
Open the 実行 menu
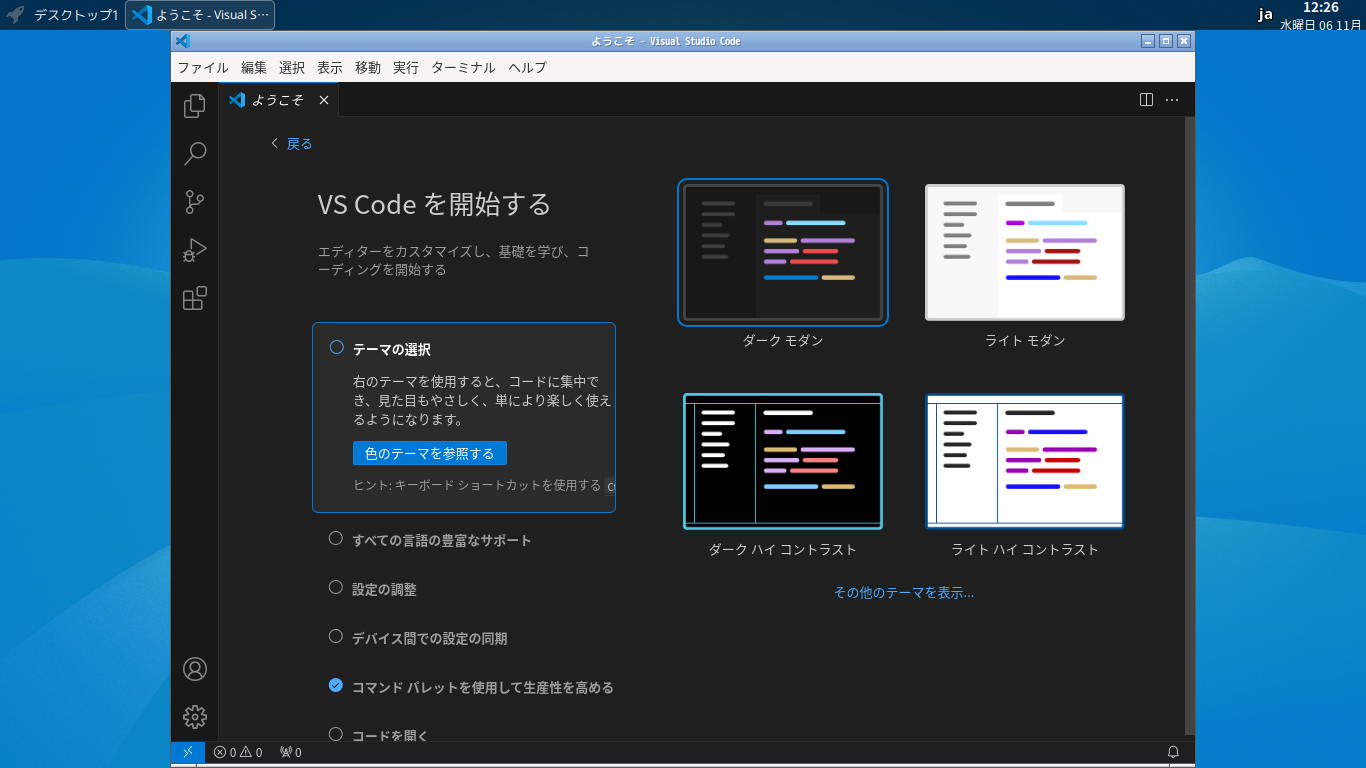pos(406,68)
